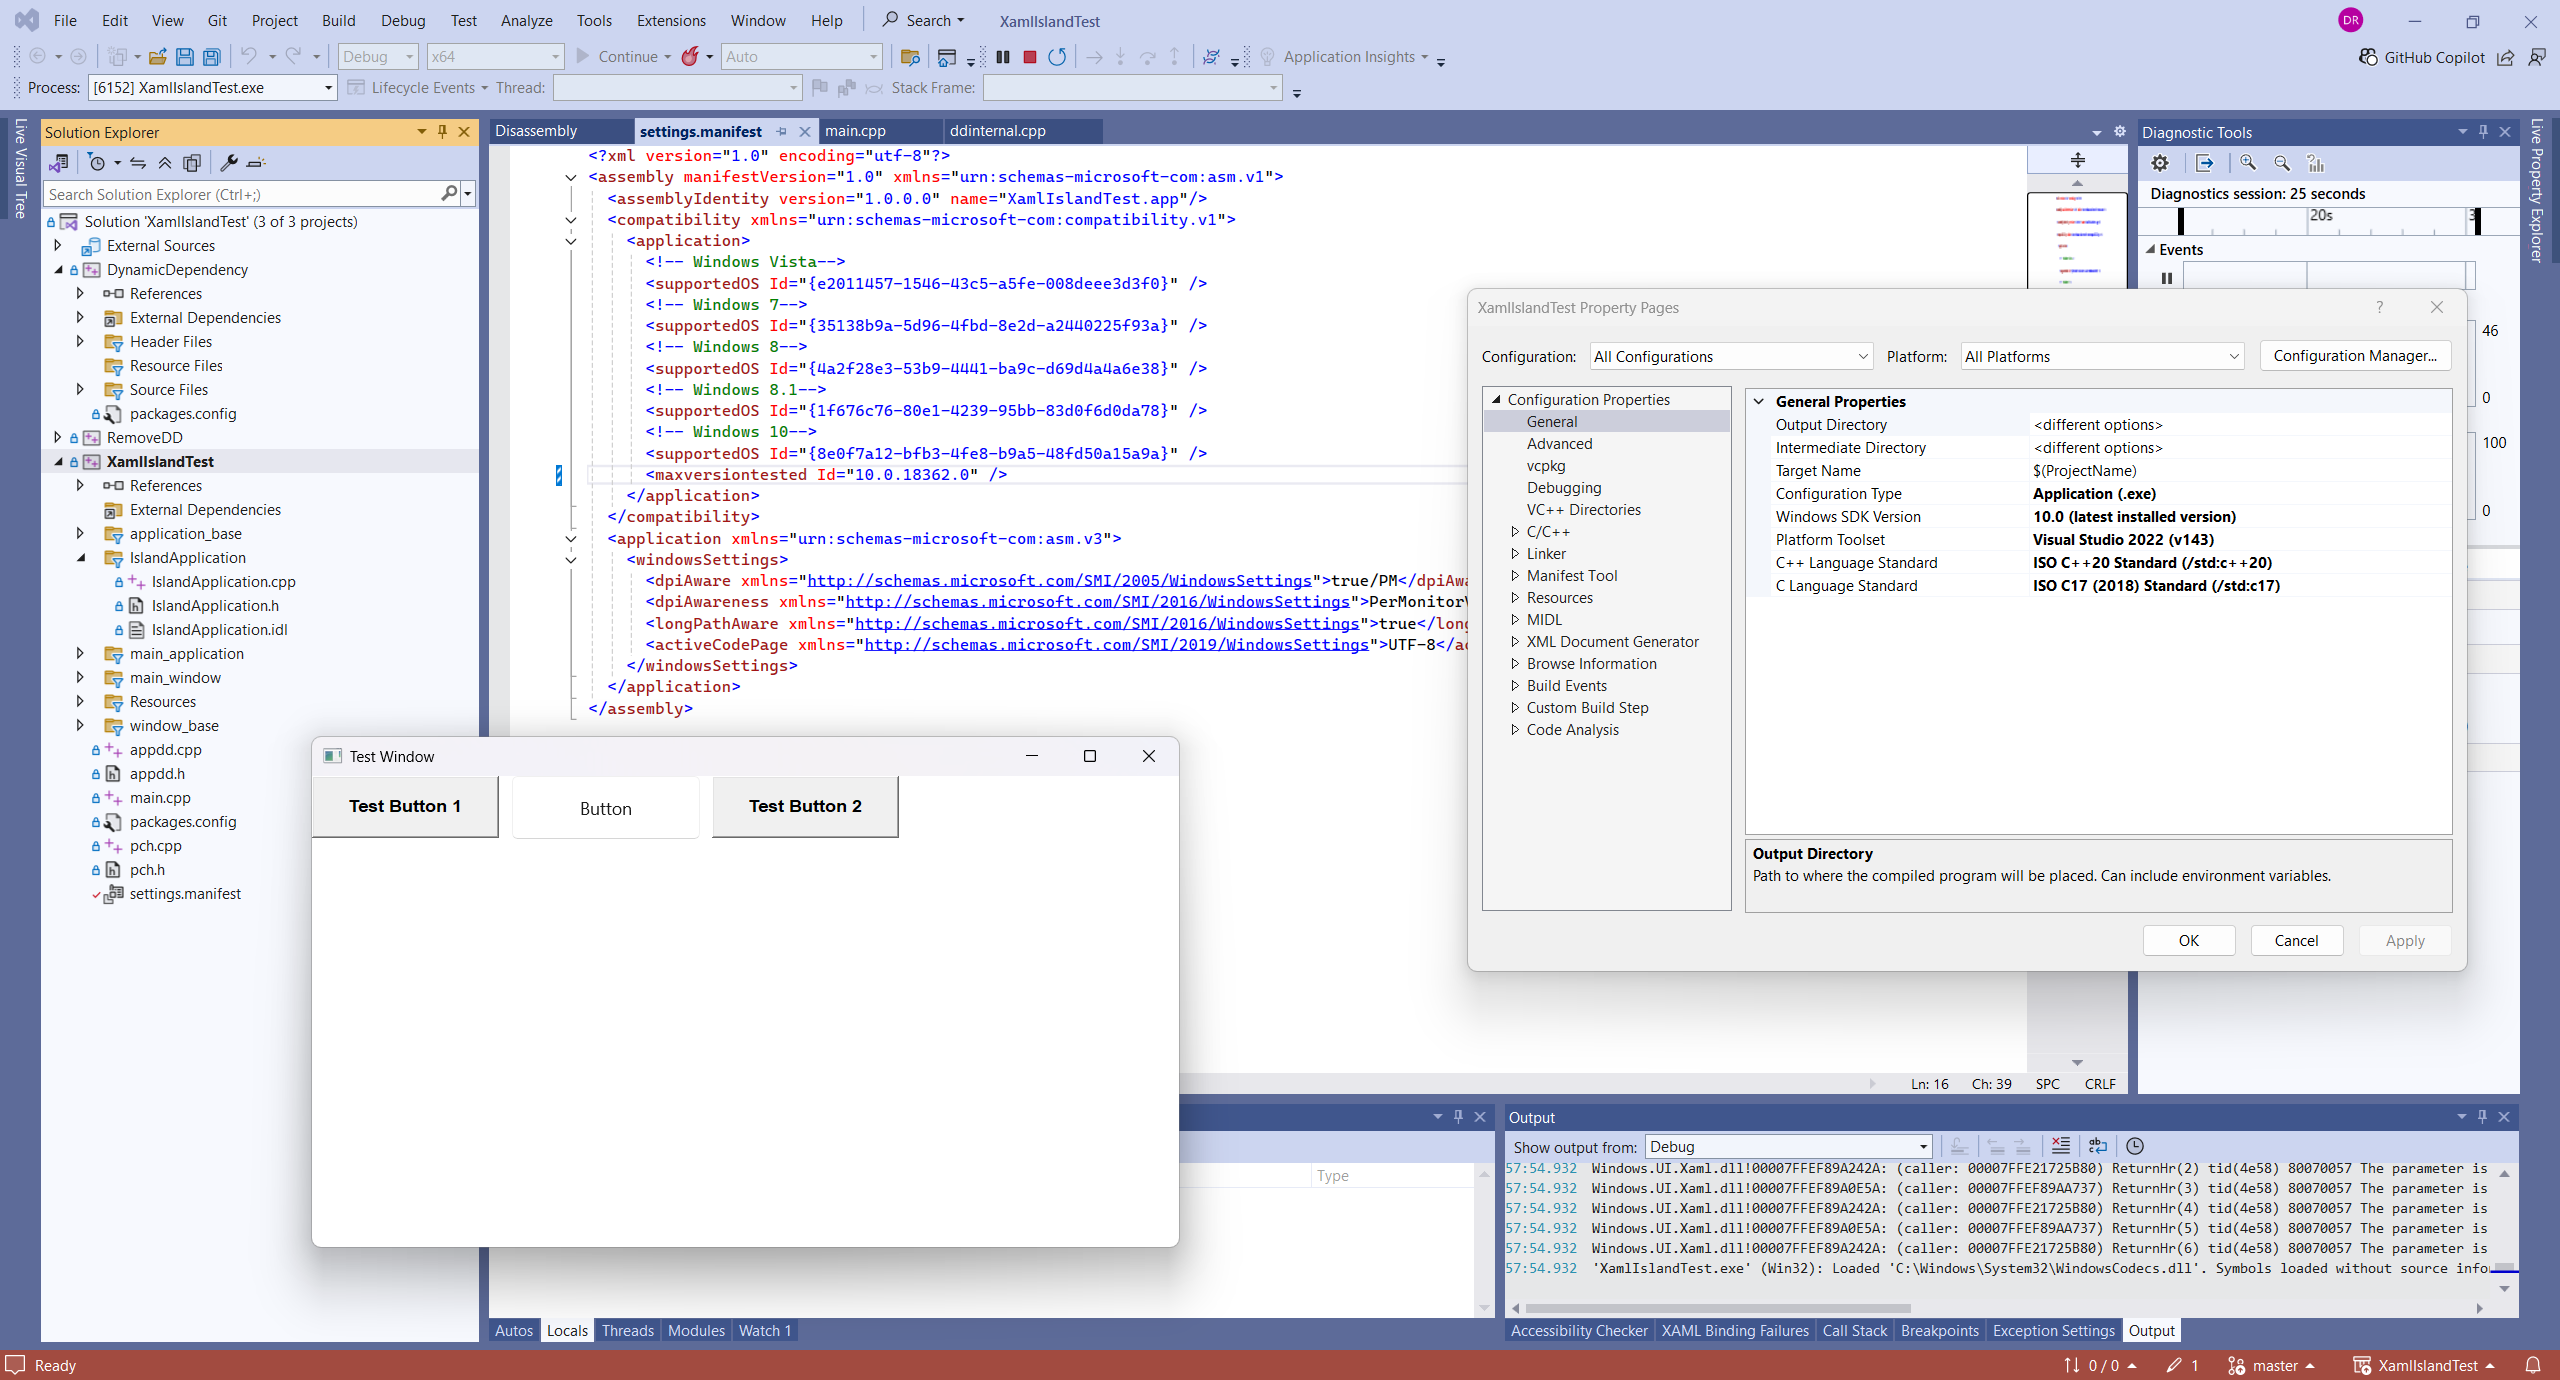This screenshot has height=1380, width=2560.
Task: Click OK in Property Pages dialog
Action: pos(2188,940)
